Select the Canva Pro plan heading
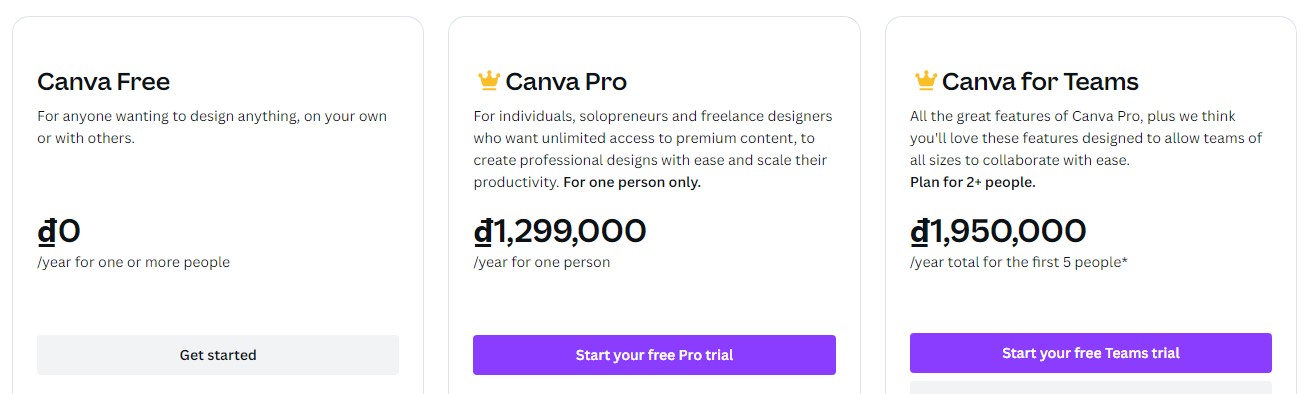1311x394 pixels. coord(566,81)
